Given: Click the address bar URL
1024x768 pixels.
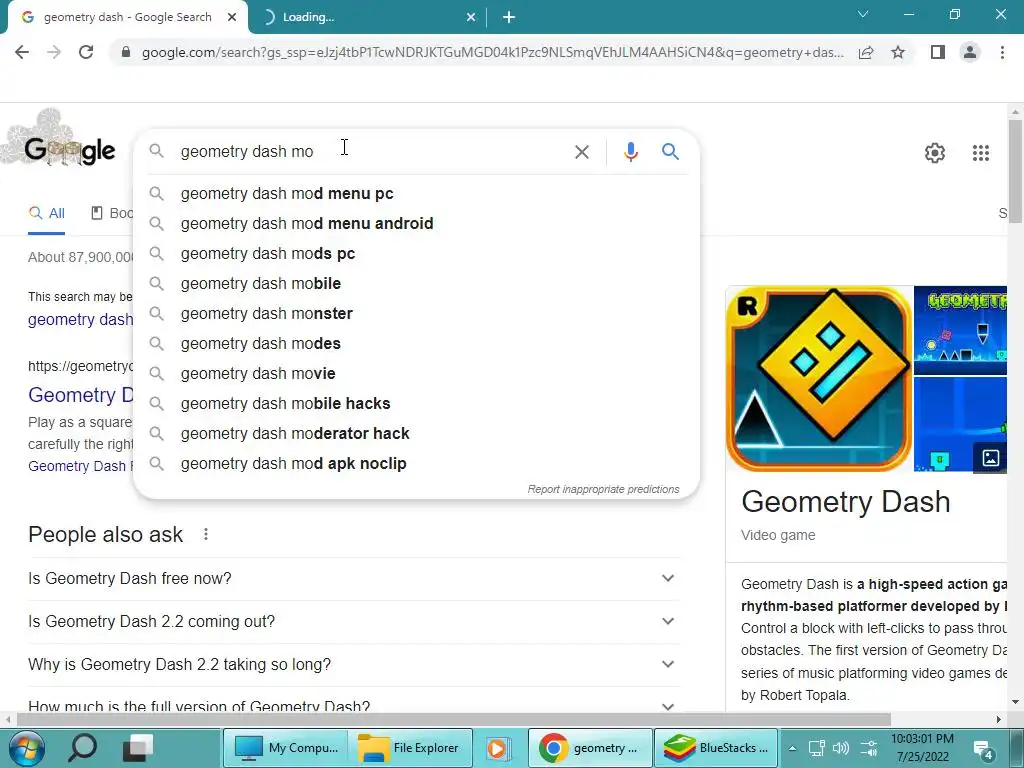Looking at the screenshot, I should click(x=492, y=52).
